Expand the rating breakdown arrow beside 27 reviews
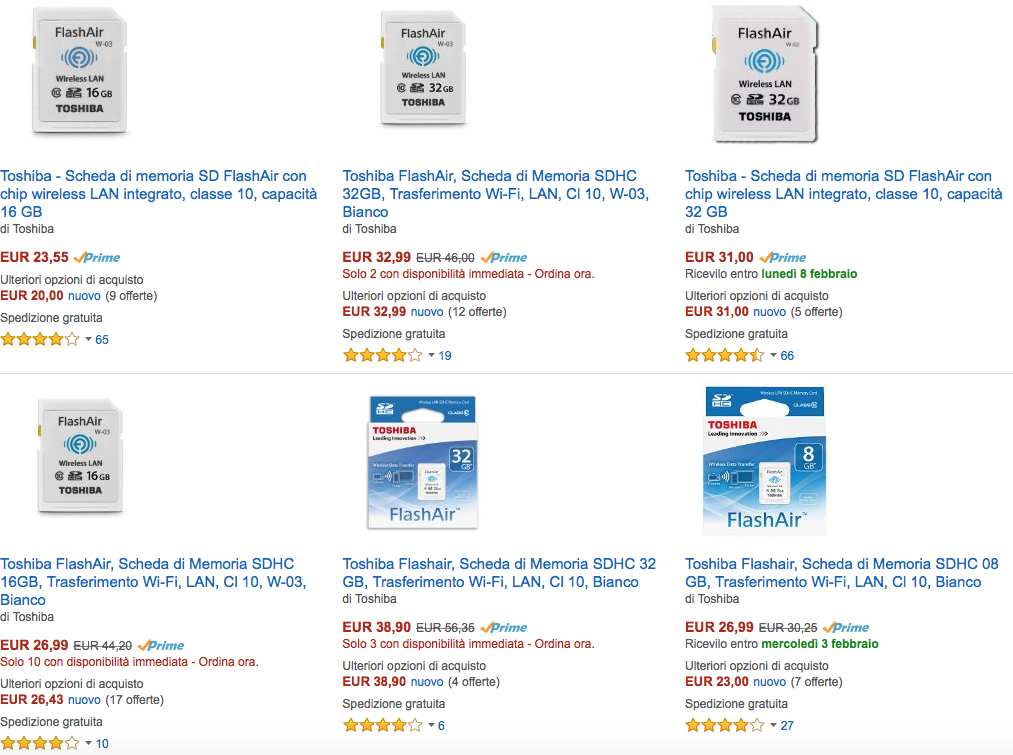The image size is (1013, 755). (773, 726)
